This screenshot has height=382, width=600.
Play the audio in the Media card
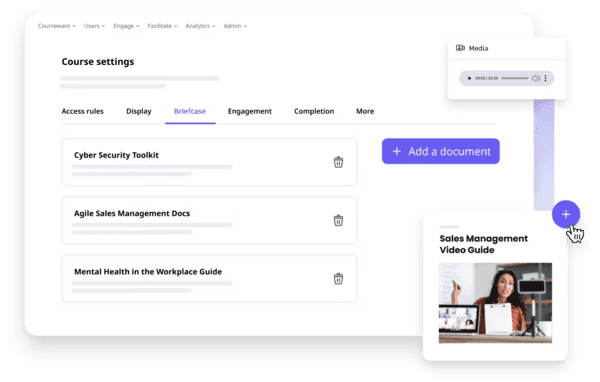(x=469, y=78)
